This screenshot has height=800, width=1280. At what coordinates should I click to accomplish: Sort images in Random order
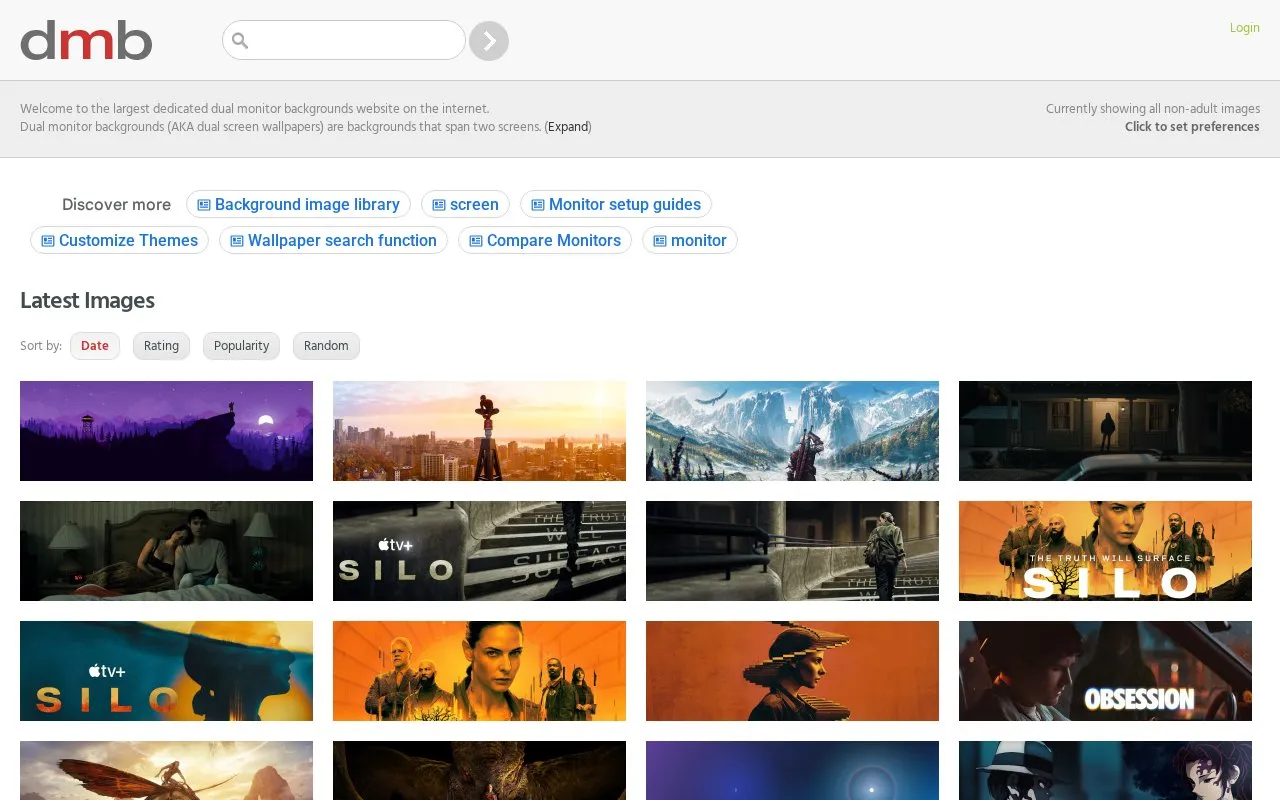click(x=326, y=346)
